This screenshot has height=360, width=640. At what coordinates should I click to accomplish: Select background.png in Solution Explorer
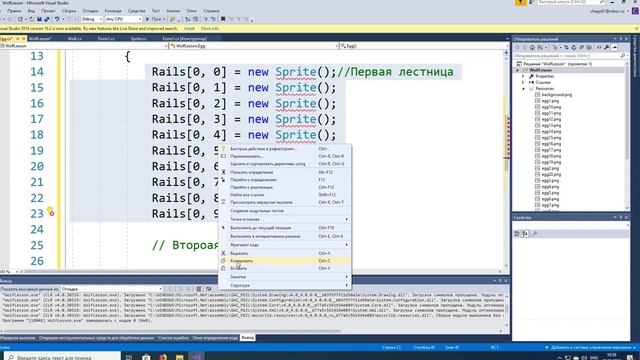click(x=556, y=95)
